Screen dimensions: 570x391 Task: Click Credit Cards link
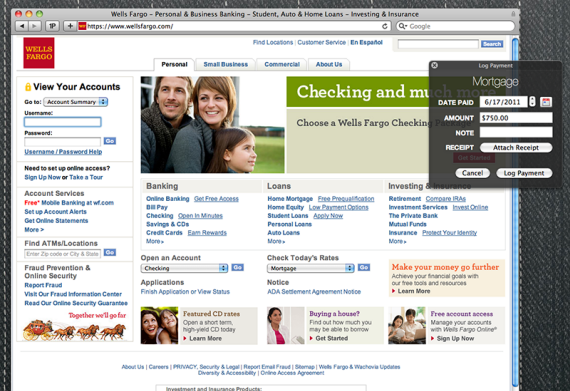coord(164,233)
